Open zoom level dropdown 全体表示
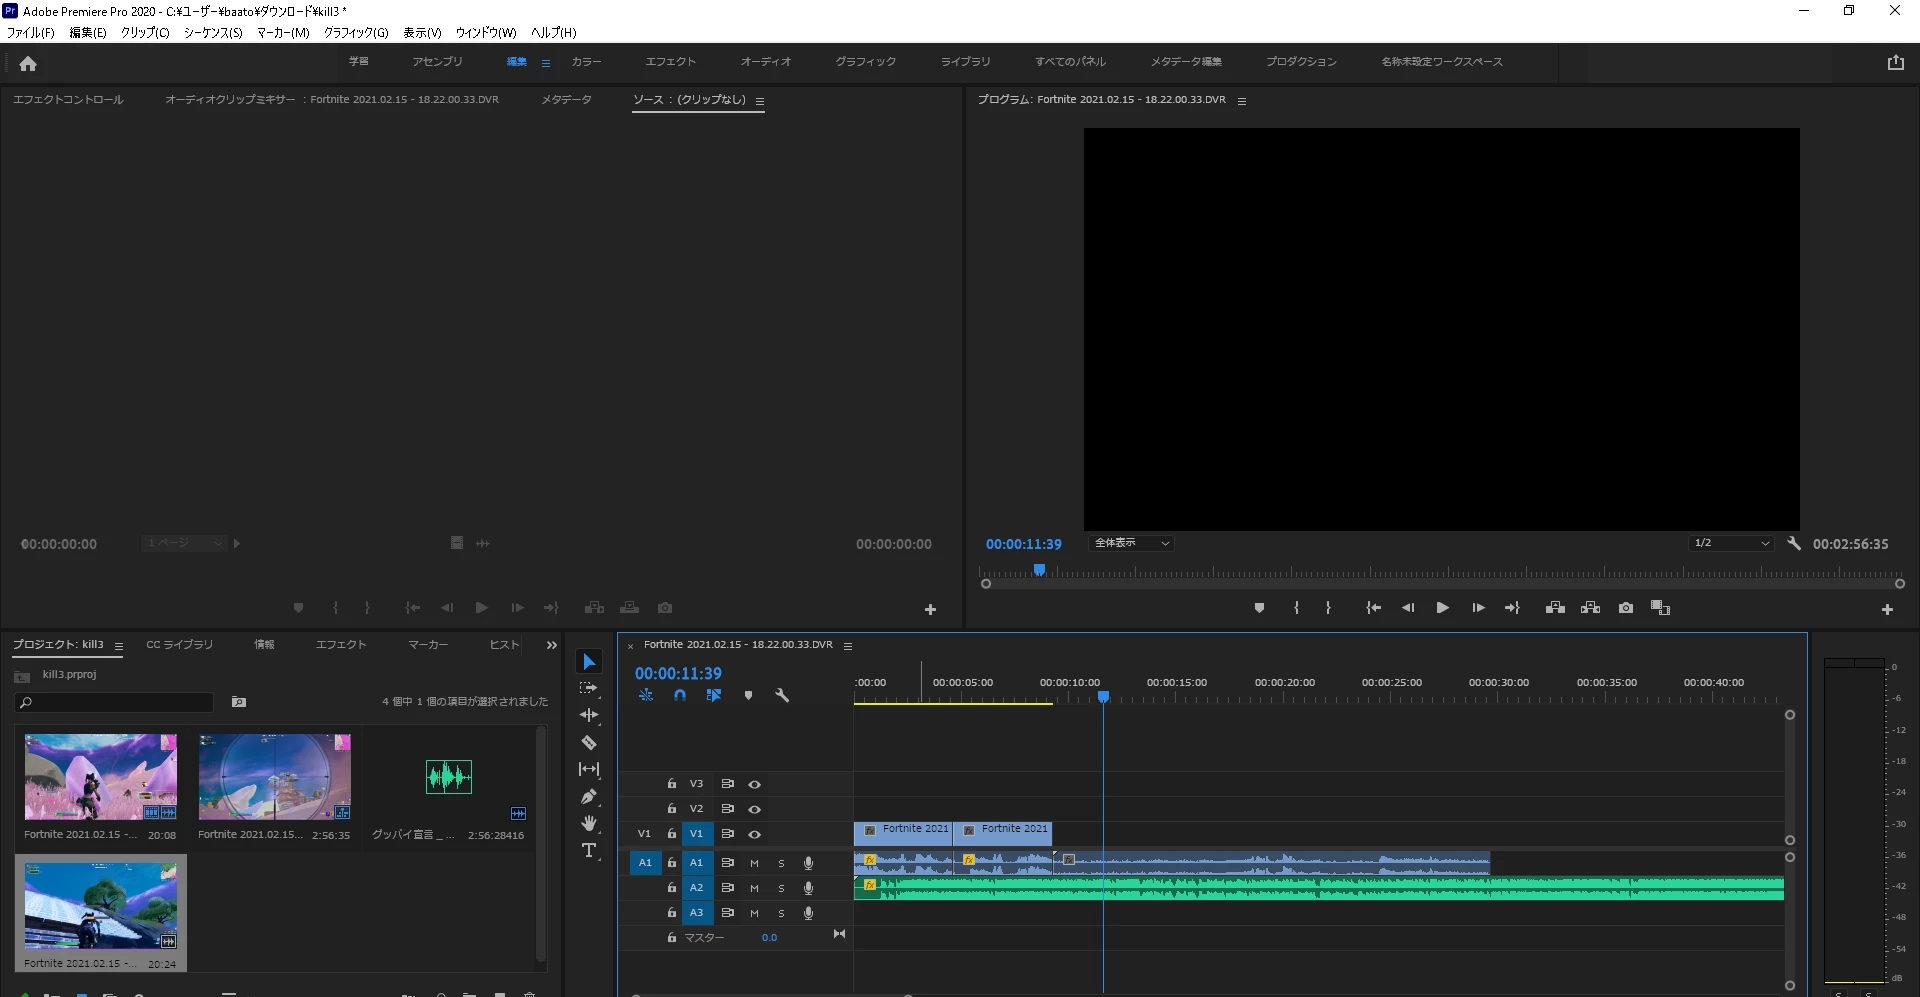This screenshot has width=1920, height=997. pyautogui.click(x=1131, y=543)
